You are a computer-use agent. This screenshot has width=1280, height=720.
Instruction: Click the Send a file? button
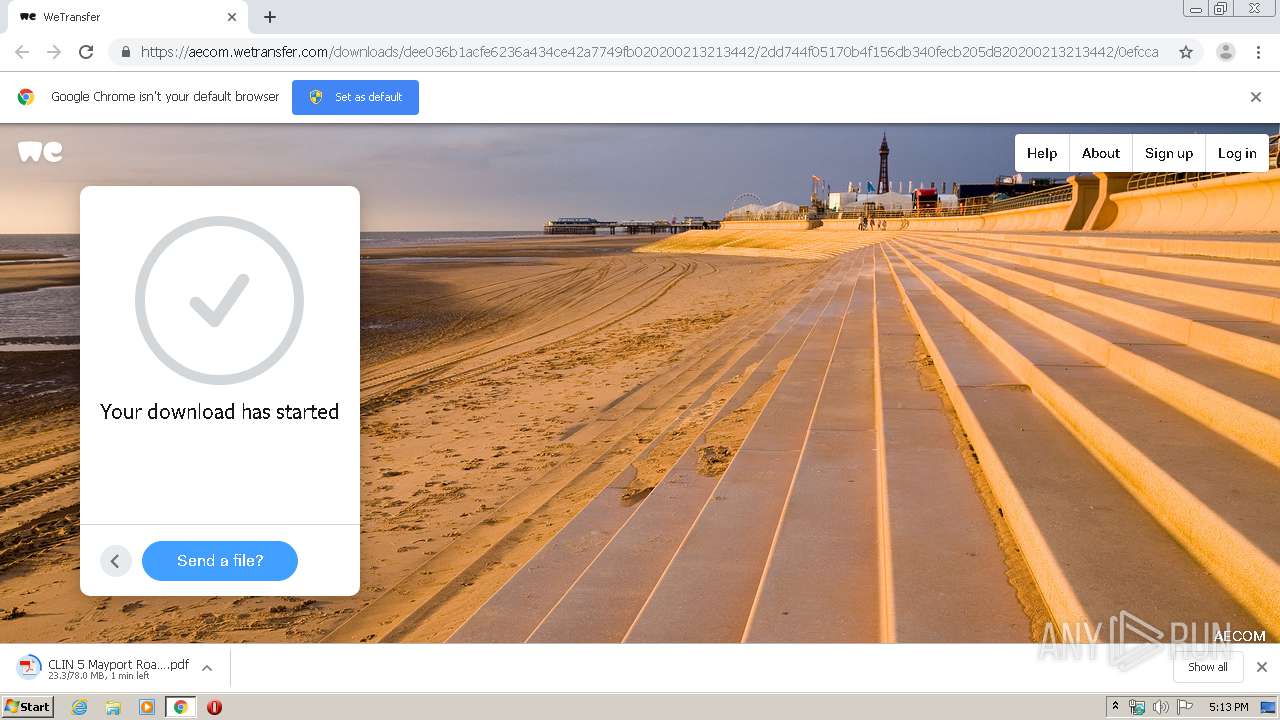[220, 561]
